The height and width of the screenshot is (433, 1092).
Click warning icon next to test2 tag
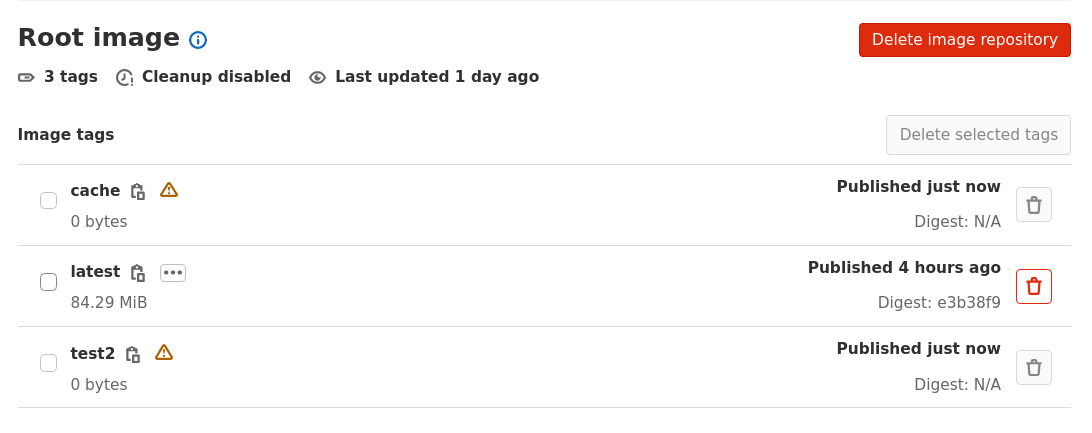pos(164,353)
